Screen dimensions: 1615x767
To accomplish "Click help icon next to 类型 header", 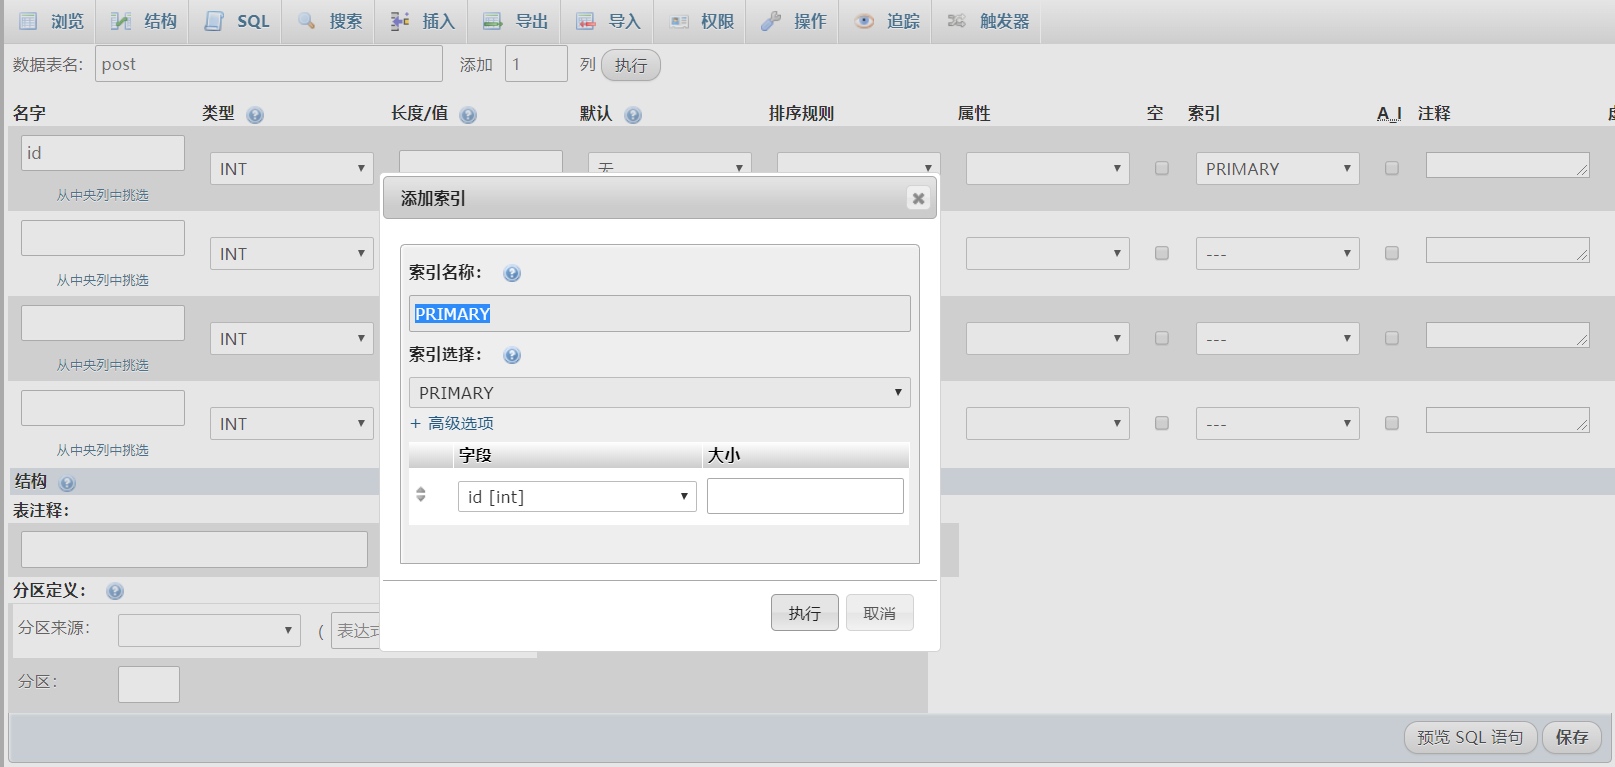I will (255, 115).
